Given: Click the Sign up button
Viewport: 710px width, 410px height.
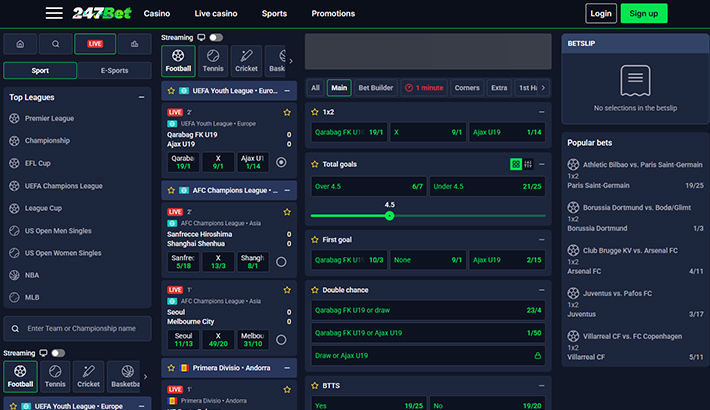Looking at the screenshot, I should 643,14.
